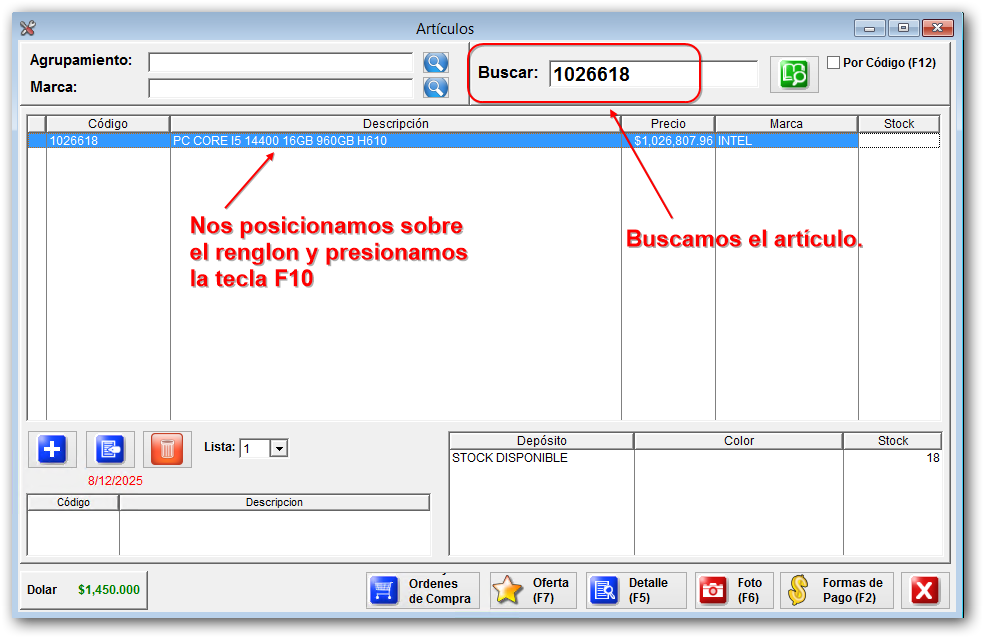Sort by the Precio column header

(x=668, y=123)
